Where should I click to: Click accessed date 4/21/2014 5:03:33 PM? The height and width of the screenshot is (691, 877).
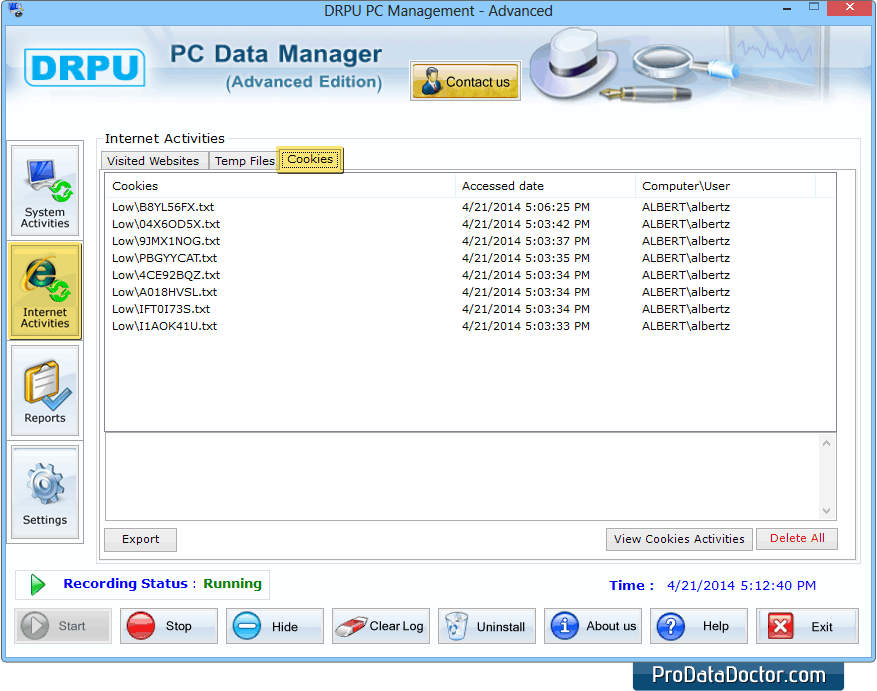point(526,326)
